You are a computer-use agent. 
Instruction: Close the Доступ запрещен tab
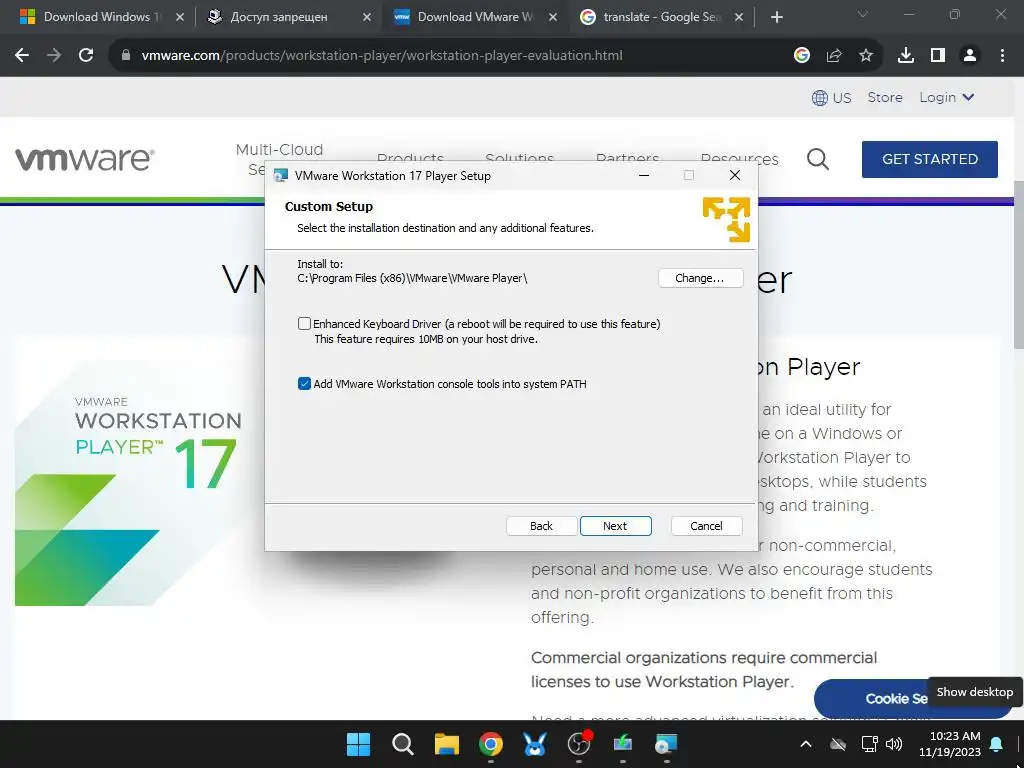[366, 17]
